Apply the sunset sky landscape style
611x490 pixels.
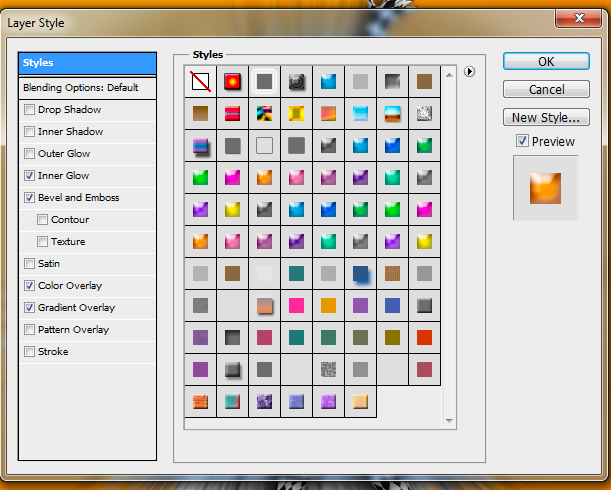point(392,113)
